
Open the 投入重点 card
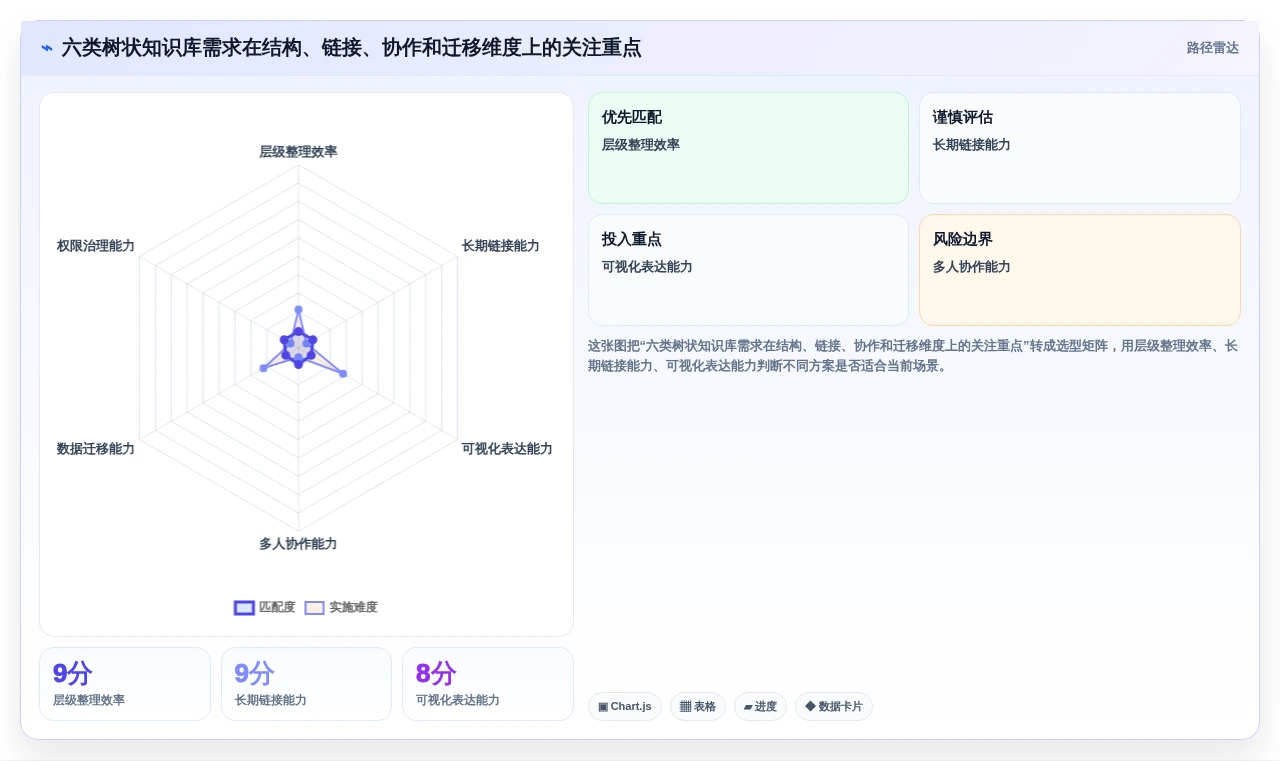pos(748,270)
